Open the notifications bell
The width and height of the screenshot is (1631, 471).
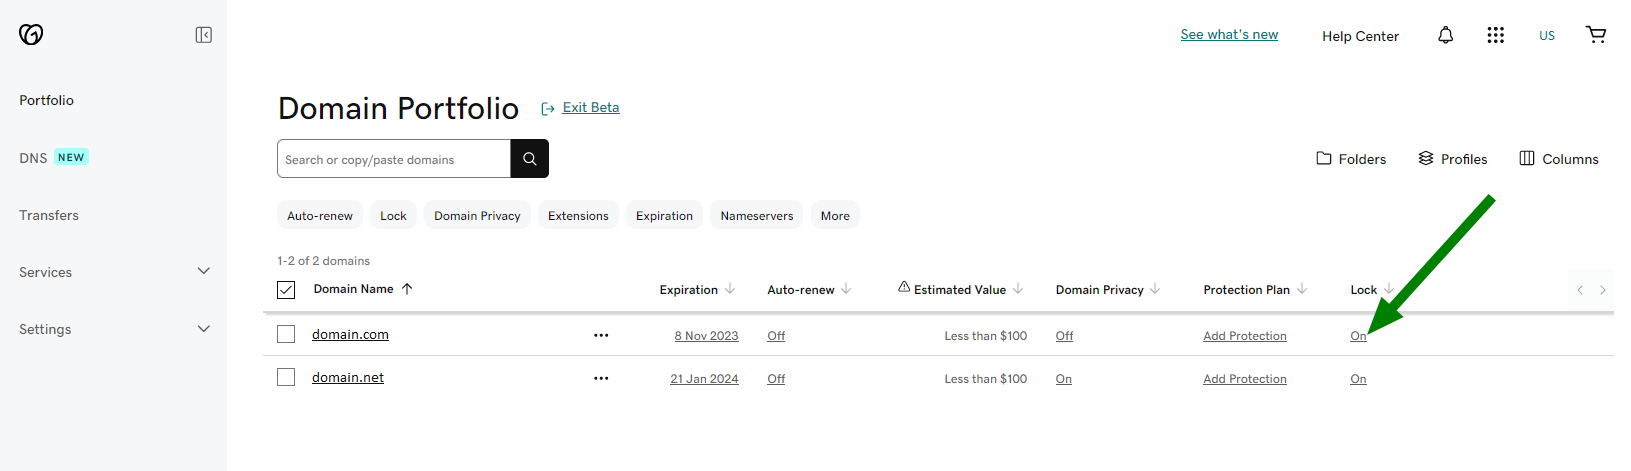point(1445,35)
